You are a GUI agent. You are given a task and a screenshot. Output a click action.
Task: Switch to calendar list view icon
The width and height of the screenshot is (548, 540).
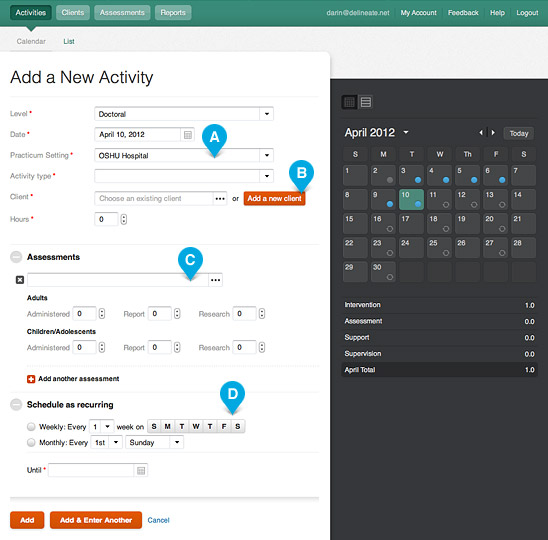point(366,102)
